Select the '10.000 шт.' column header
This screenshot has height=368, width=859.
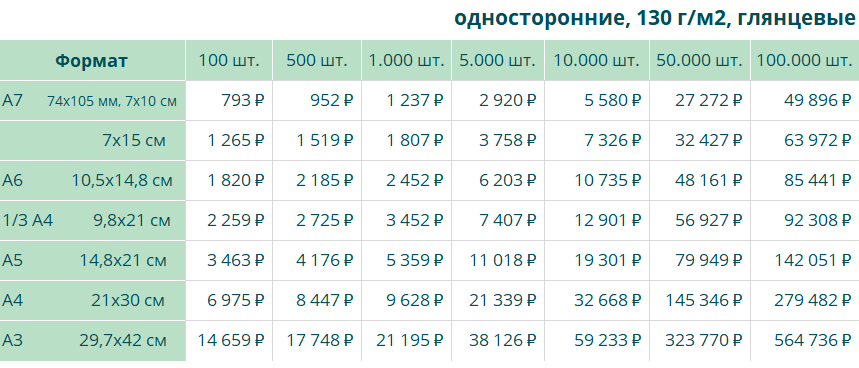[597, 60]
